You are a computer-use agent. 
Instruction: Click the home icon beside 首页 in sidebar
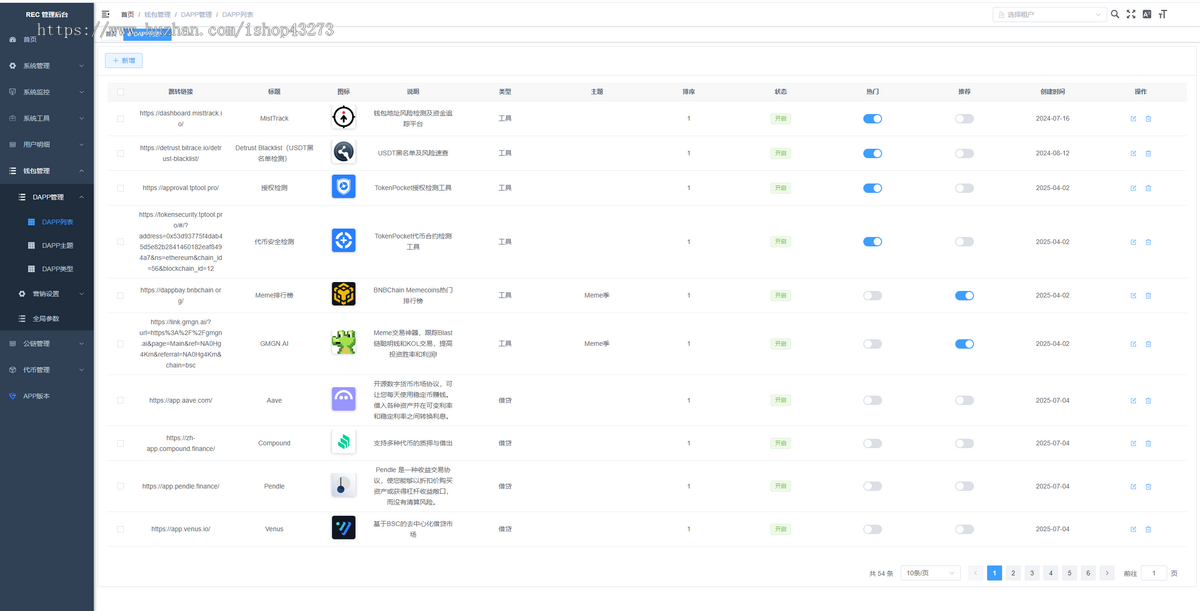point(12,39)
